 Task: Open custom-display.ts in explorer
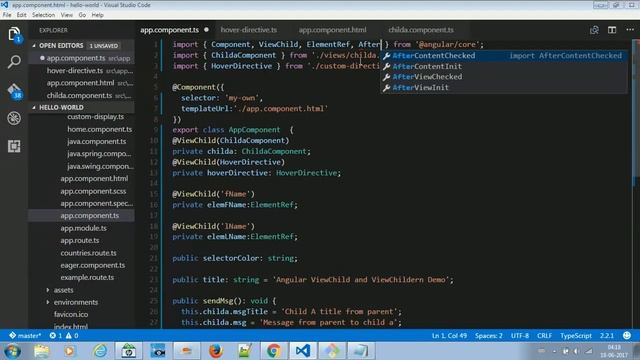coord(96,117)
